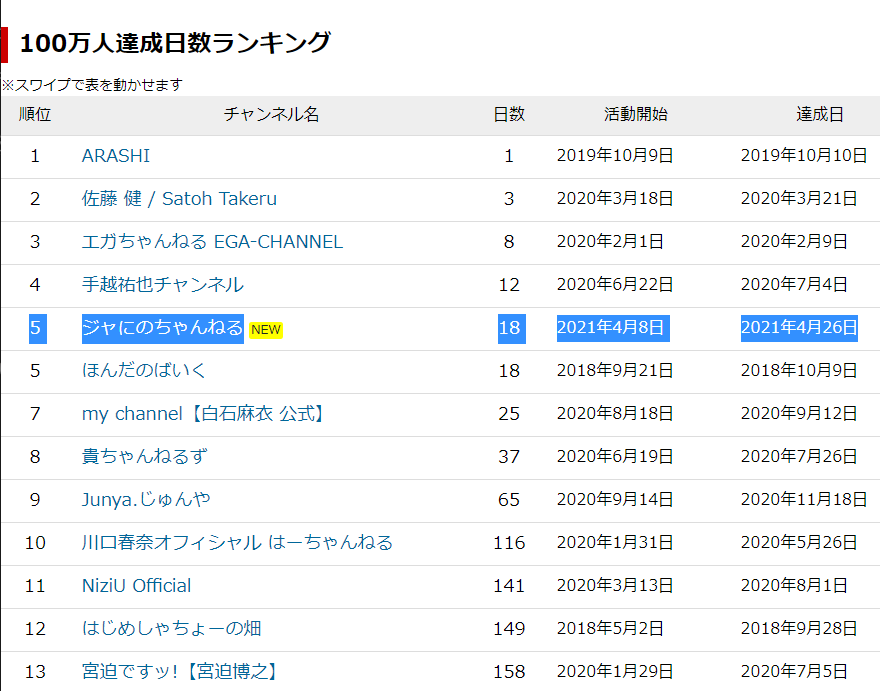Screen dimensions: 880x691
Task: Click the days value 25
Action: coord(509,414)
